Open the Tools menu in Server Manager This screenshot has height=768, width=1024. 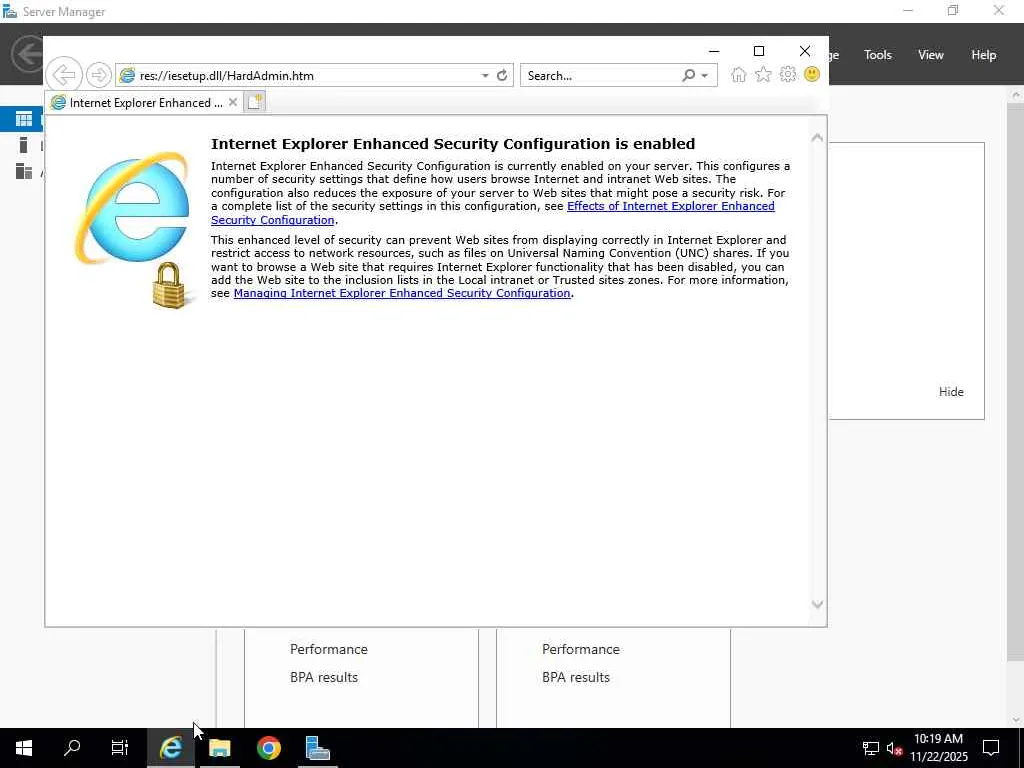coord(877,55)
